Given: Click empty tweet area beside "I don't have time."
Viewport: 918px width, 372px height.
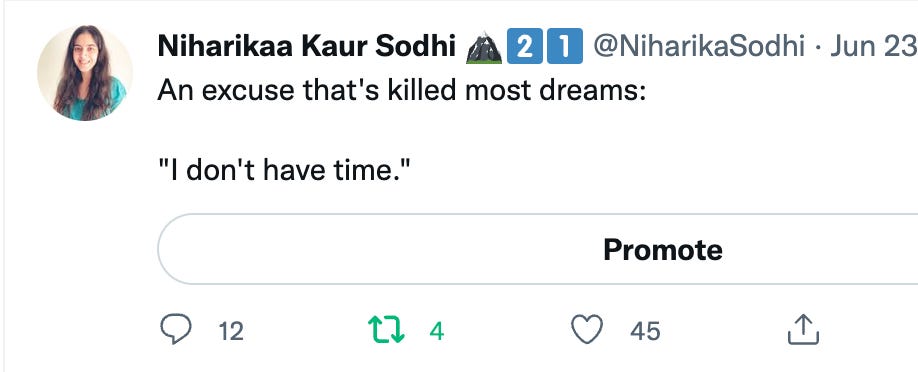Looking at the screenshot, I should pyautogui.click(x=644, y=171).
